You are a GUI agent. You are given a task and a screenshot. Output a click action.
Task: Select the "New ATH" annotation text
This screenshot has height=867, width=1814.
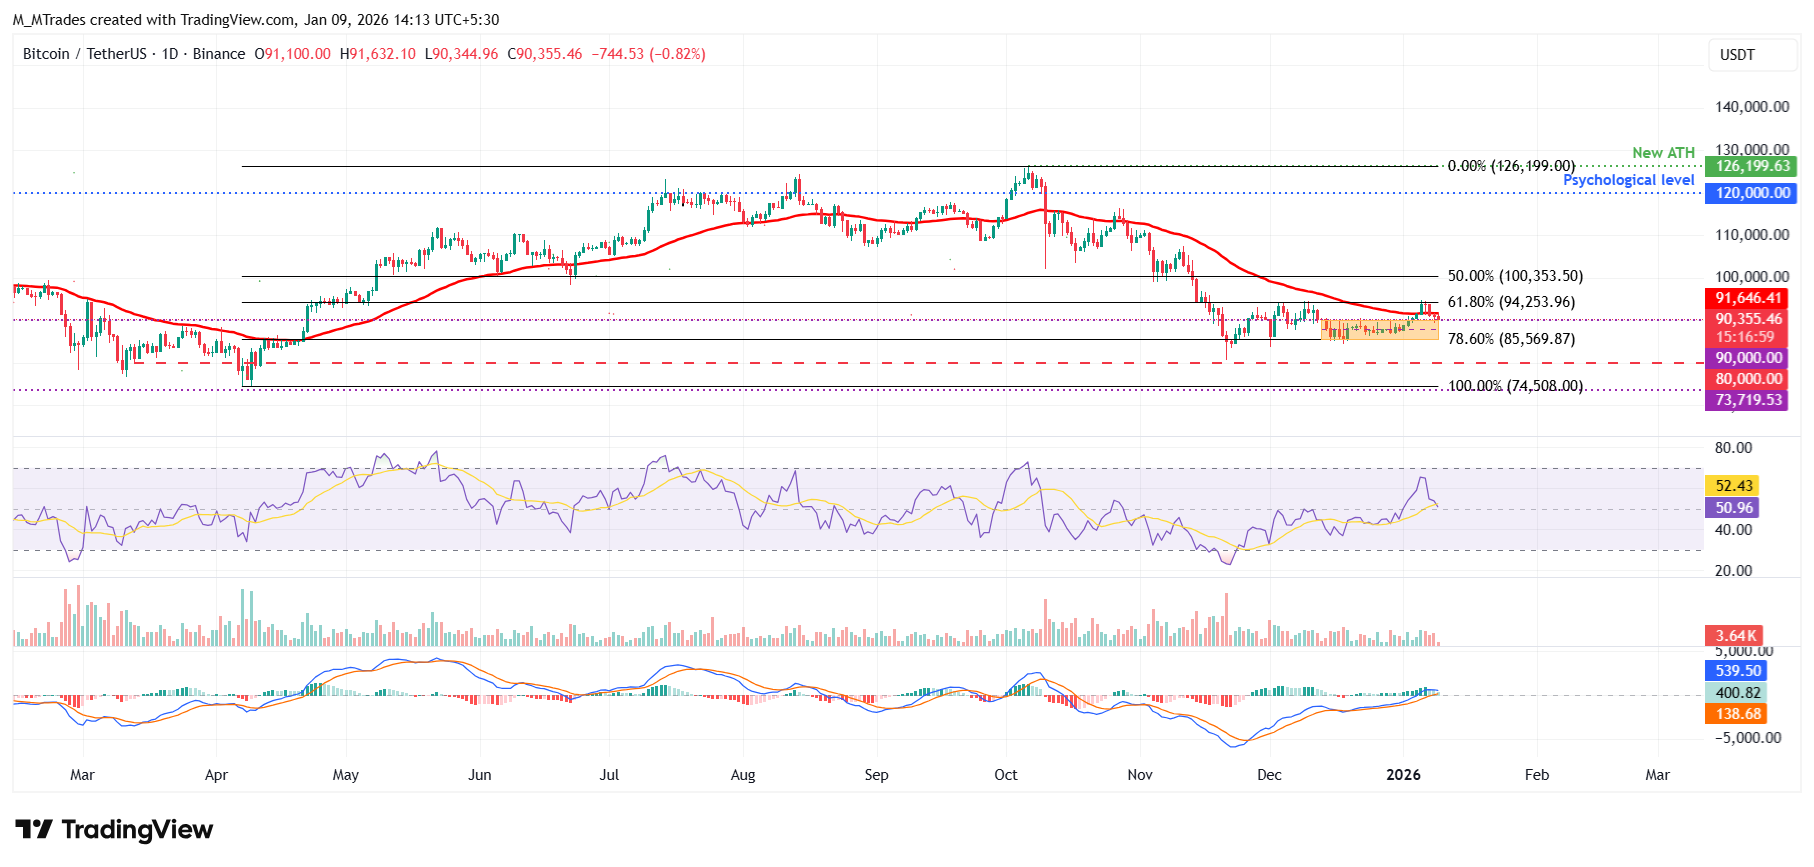1663,153
